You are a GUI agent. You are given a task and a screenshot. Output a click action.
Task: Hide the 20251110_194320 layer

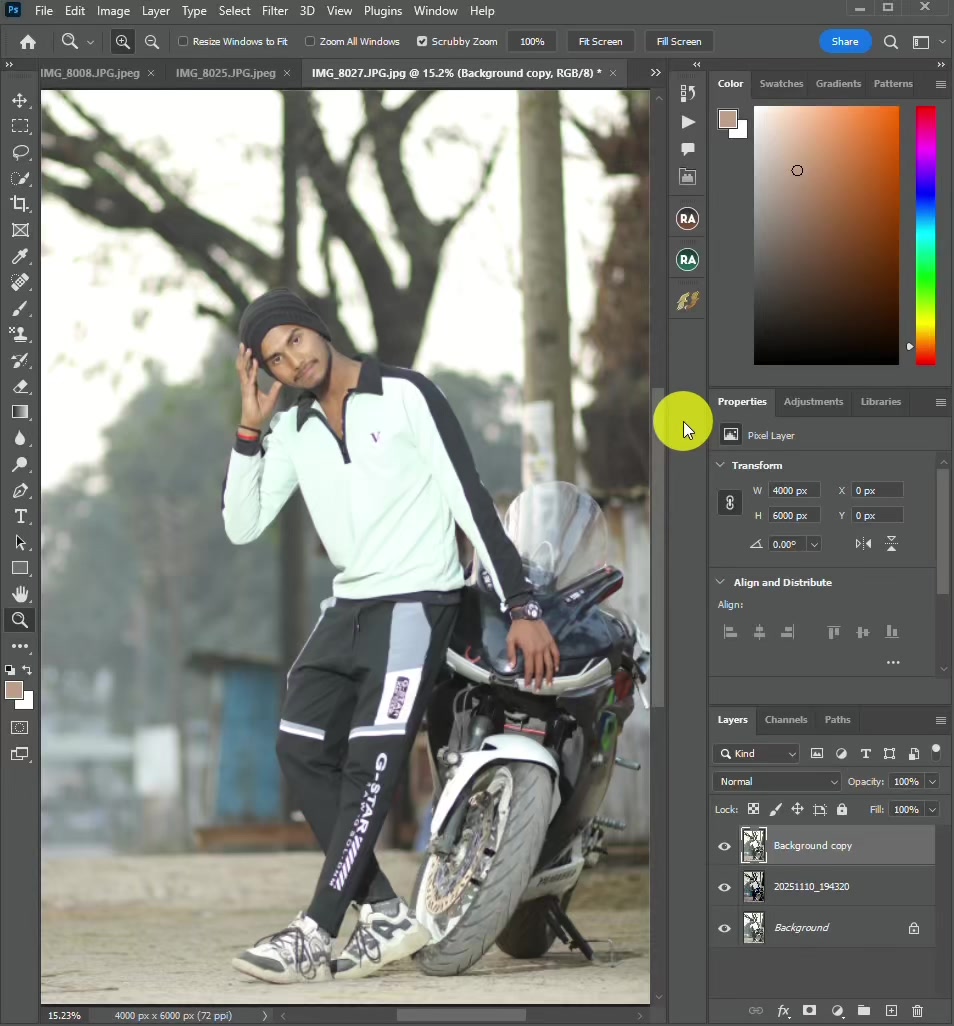724,887
